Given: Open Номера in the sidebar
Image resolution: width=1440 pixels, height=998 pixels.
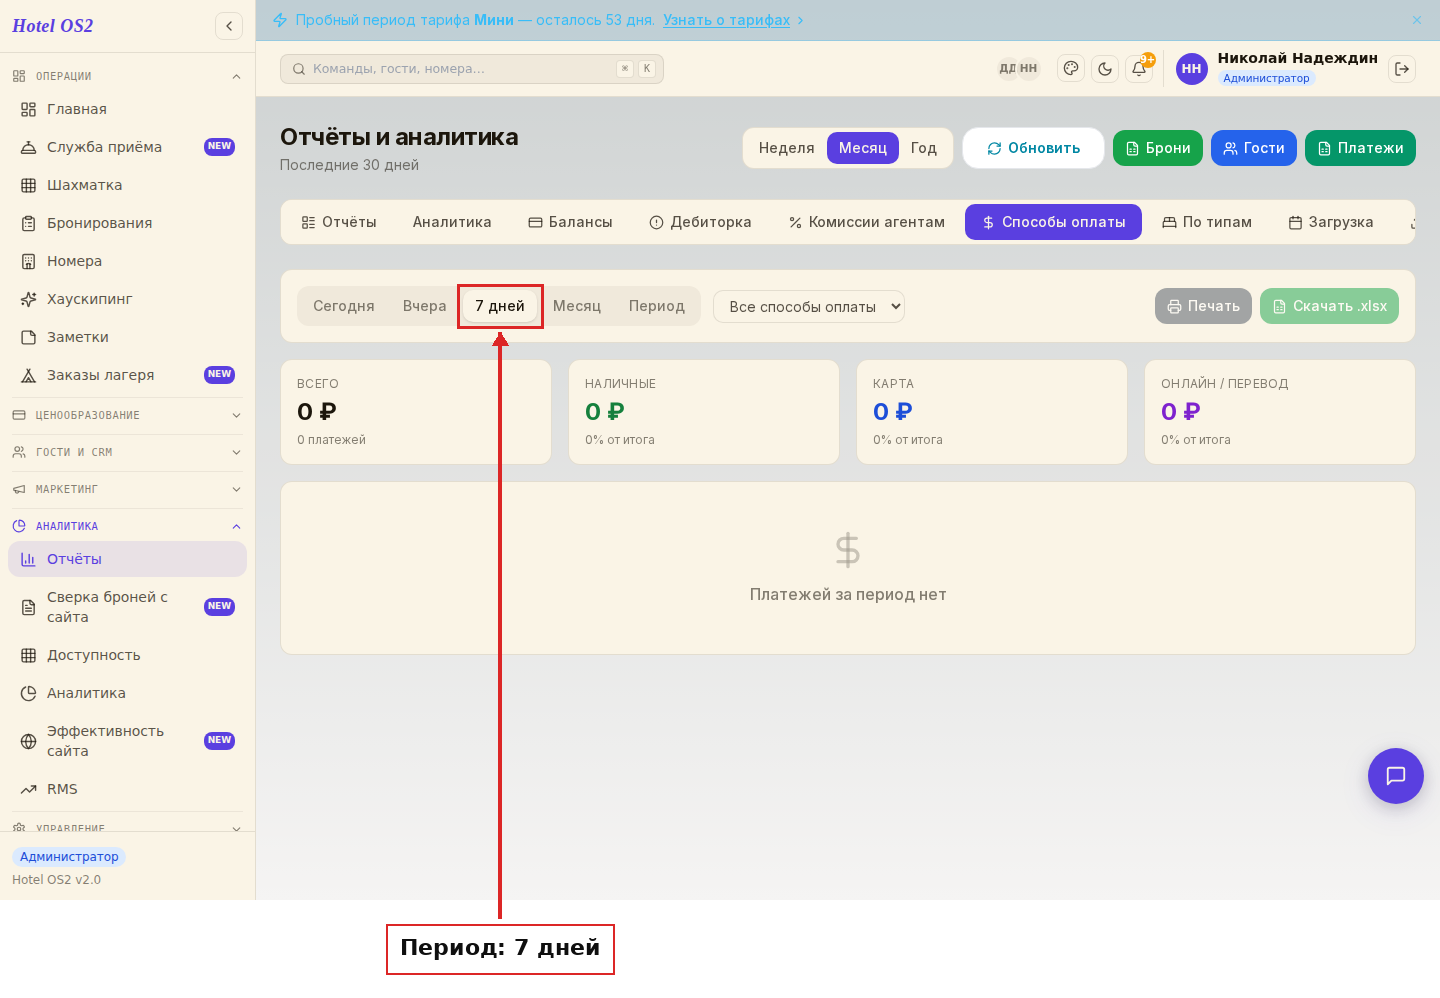Looking at the screenshot, I should (x=128, y=261).
